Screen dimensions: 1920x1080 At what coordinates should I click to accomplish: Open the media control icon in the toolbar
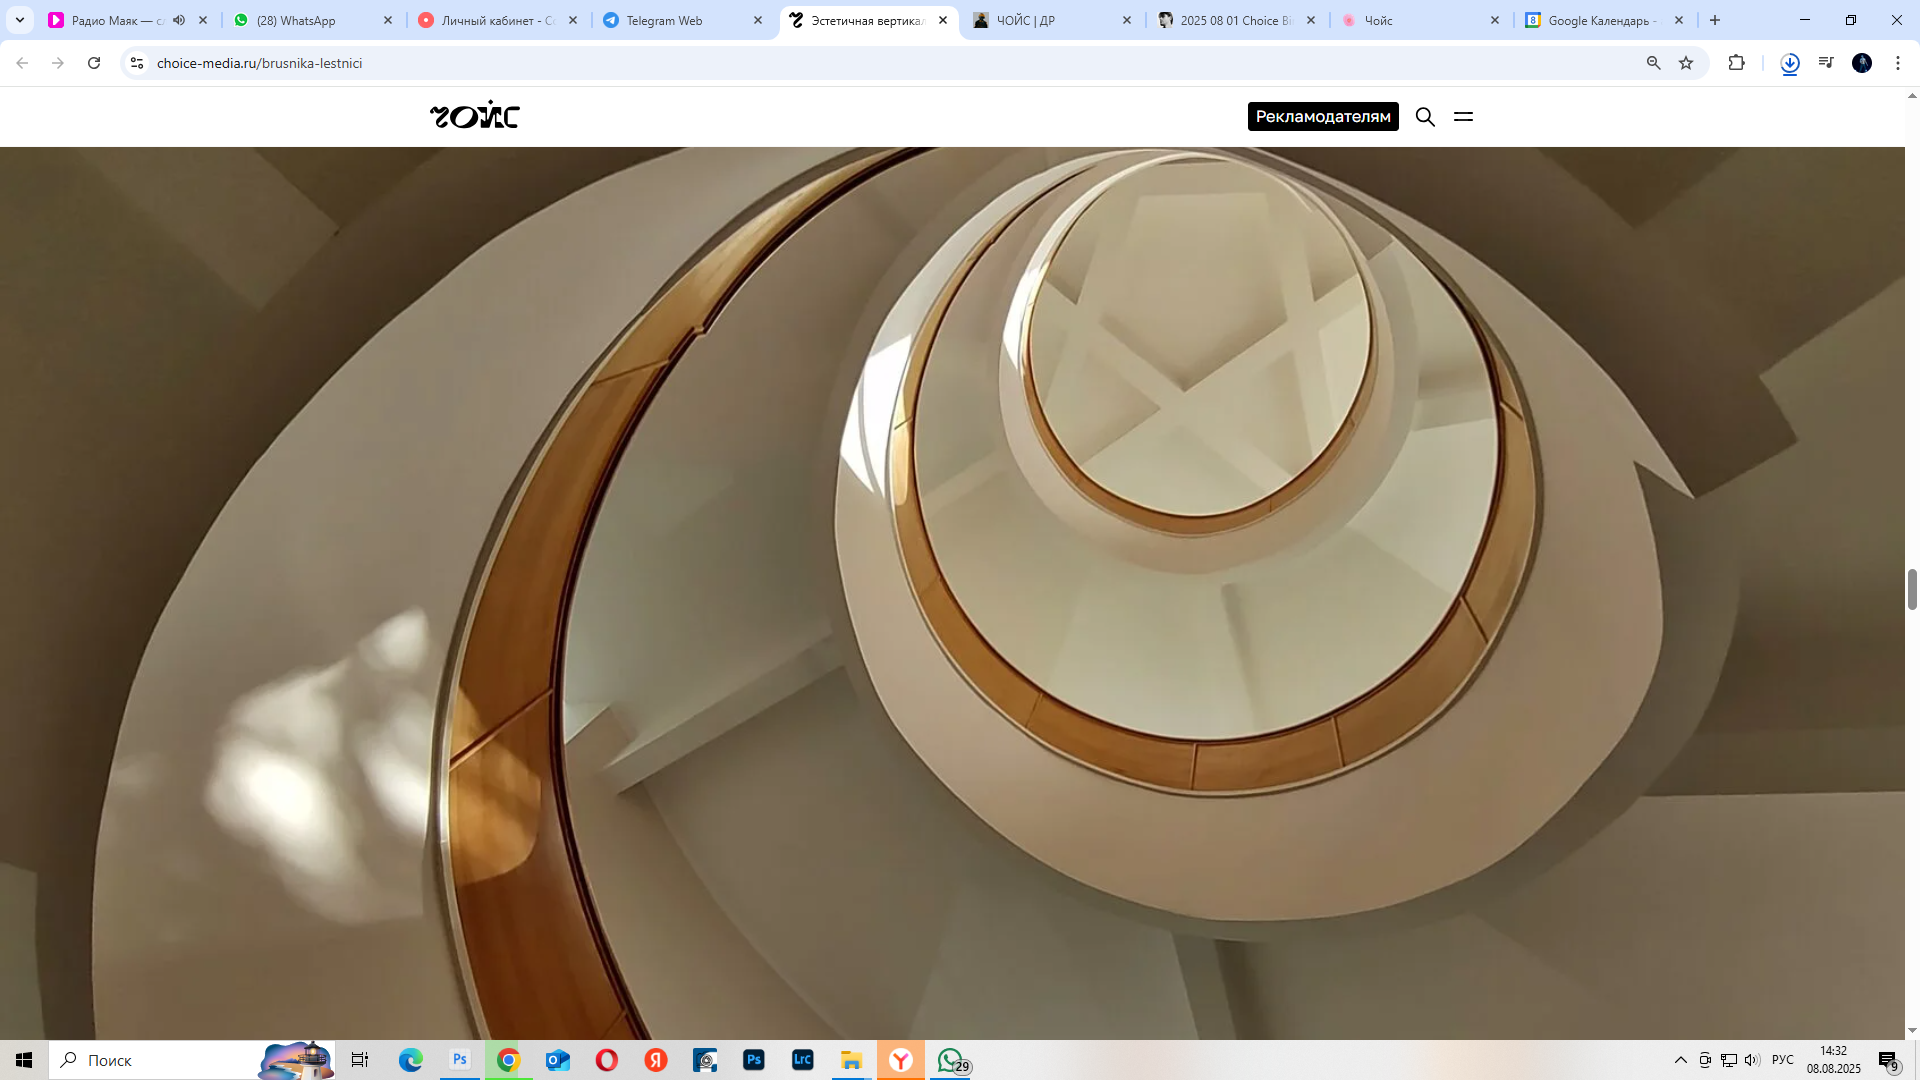point(1826,63)
